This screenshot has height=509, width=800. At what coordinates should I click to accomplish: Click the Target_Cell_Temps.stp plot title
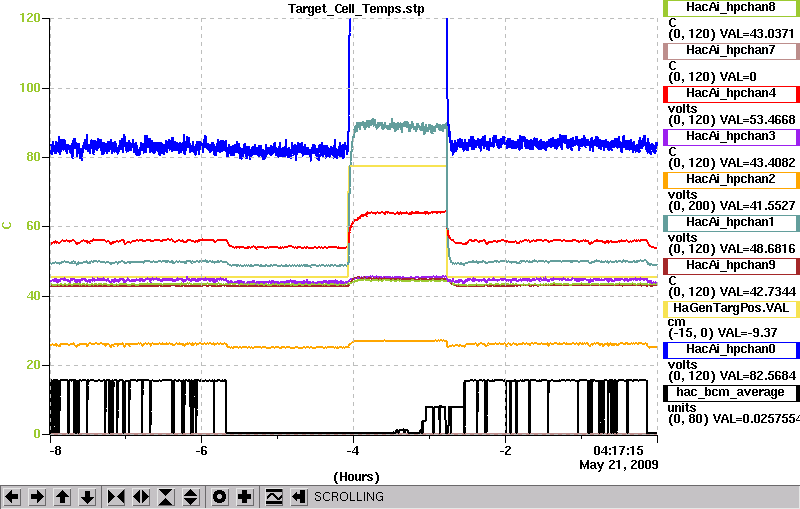(356, 9)
